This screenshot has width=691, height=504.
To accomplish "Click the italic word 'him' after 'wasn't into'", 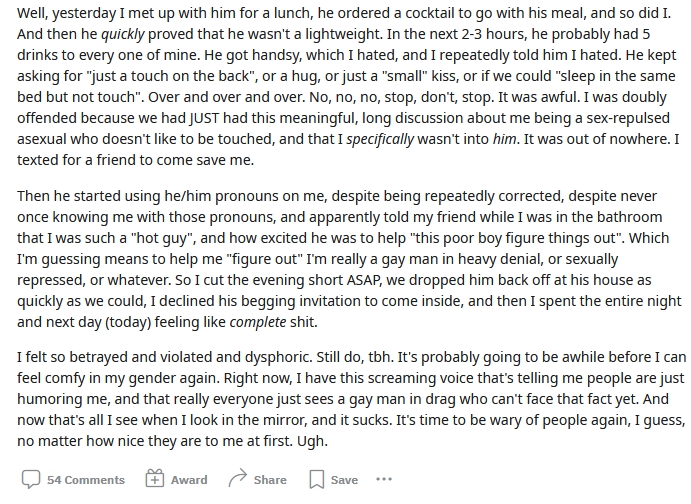I will (x=504, y=139).
